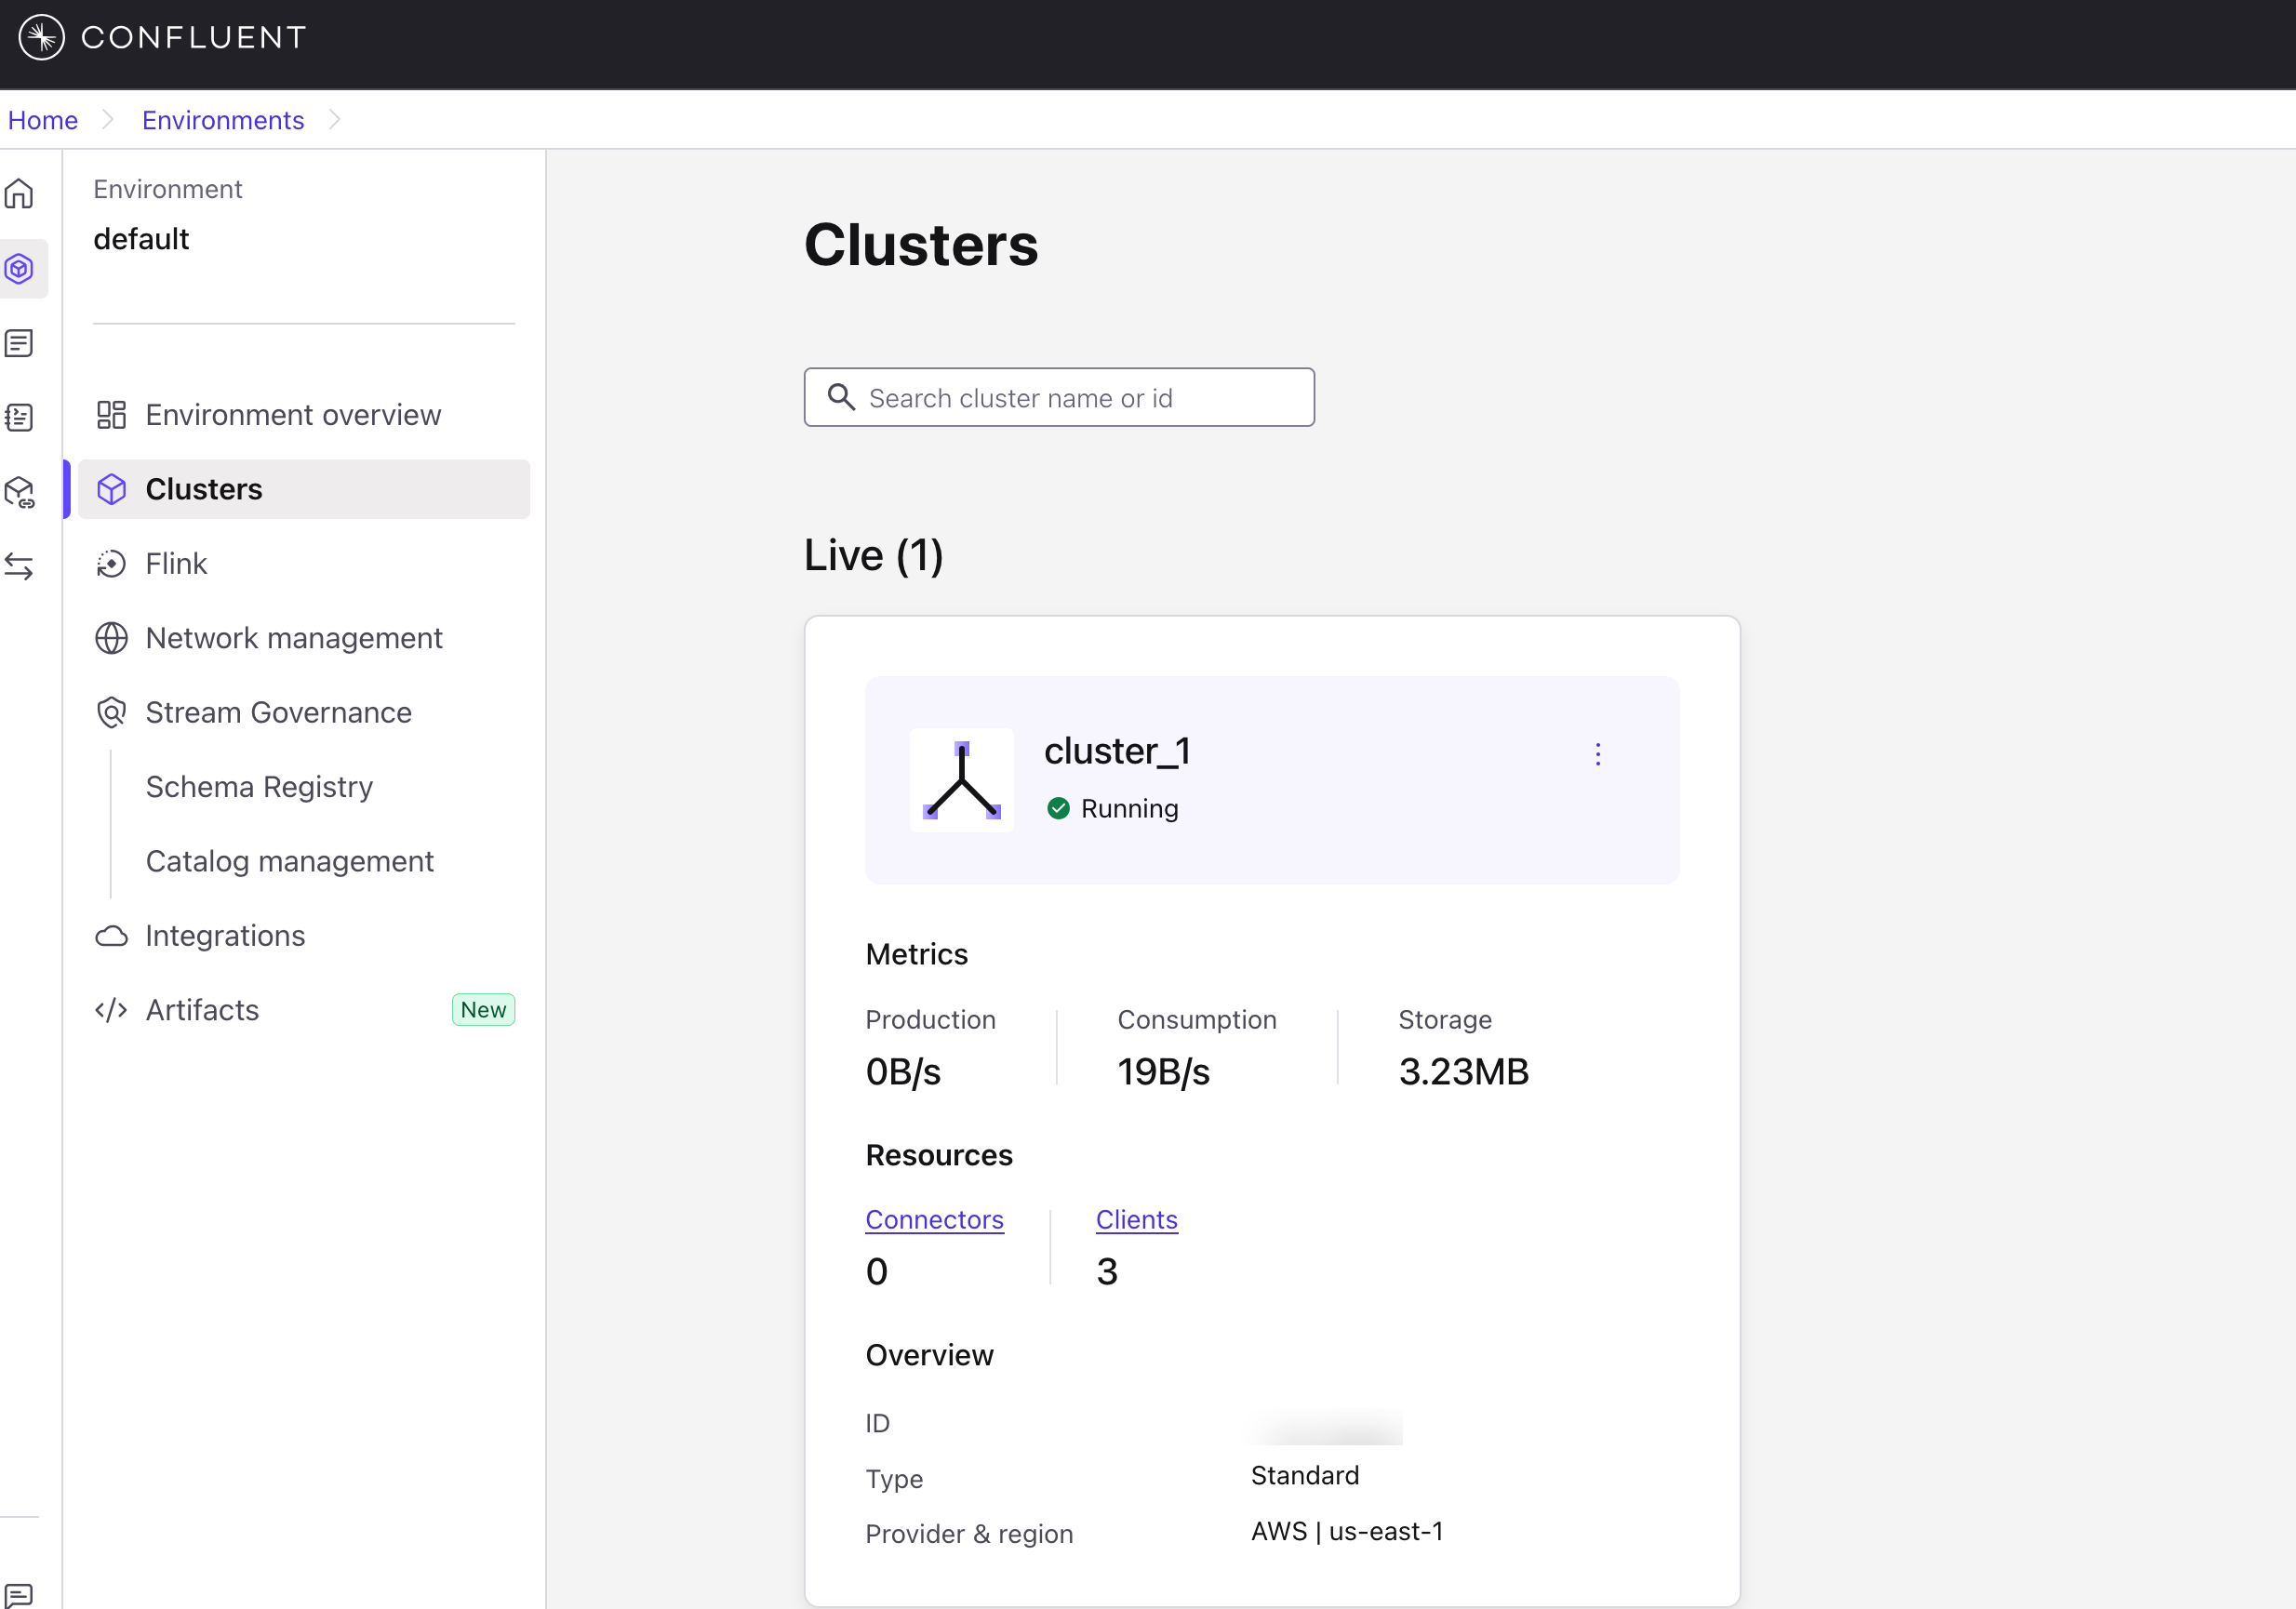Screen dimensions: 2296x1609
Task: Click the Artifacts code icon
Action: [x=112, y=1010]
